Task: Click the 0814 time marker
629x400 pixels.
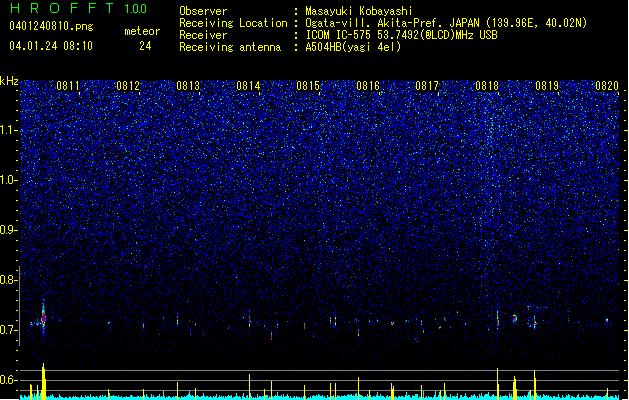Action: tap(248, 86)
